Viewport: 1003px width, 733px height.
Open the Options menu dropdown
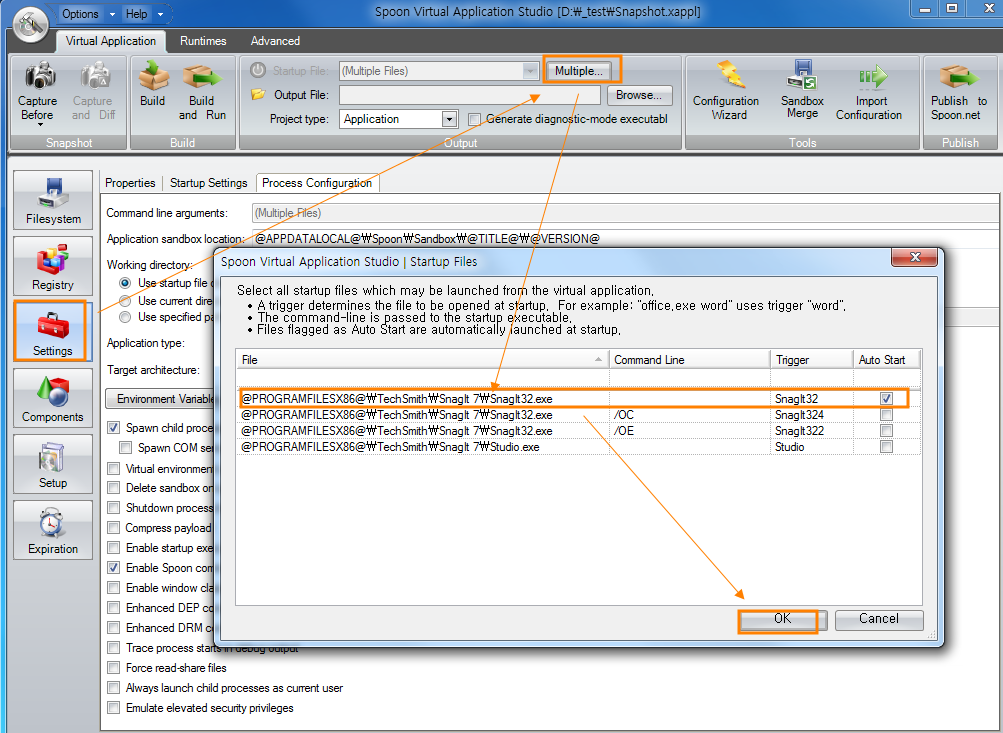[113, 14]
